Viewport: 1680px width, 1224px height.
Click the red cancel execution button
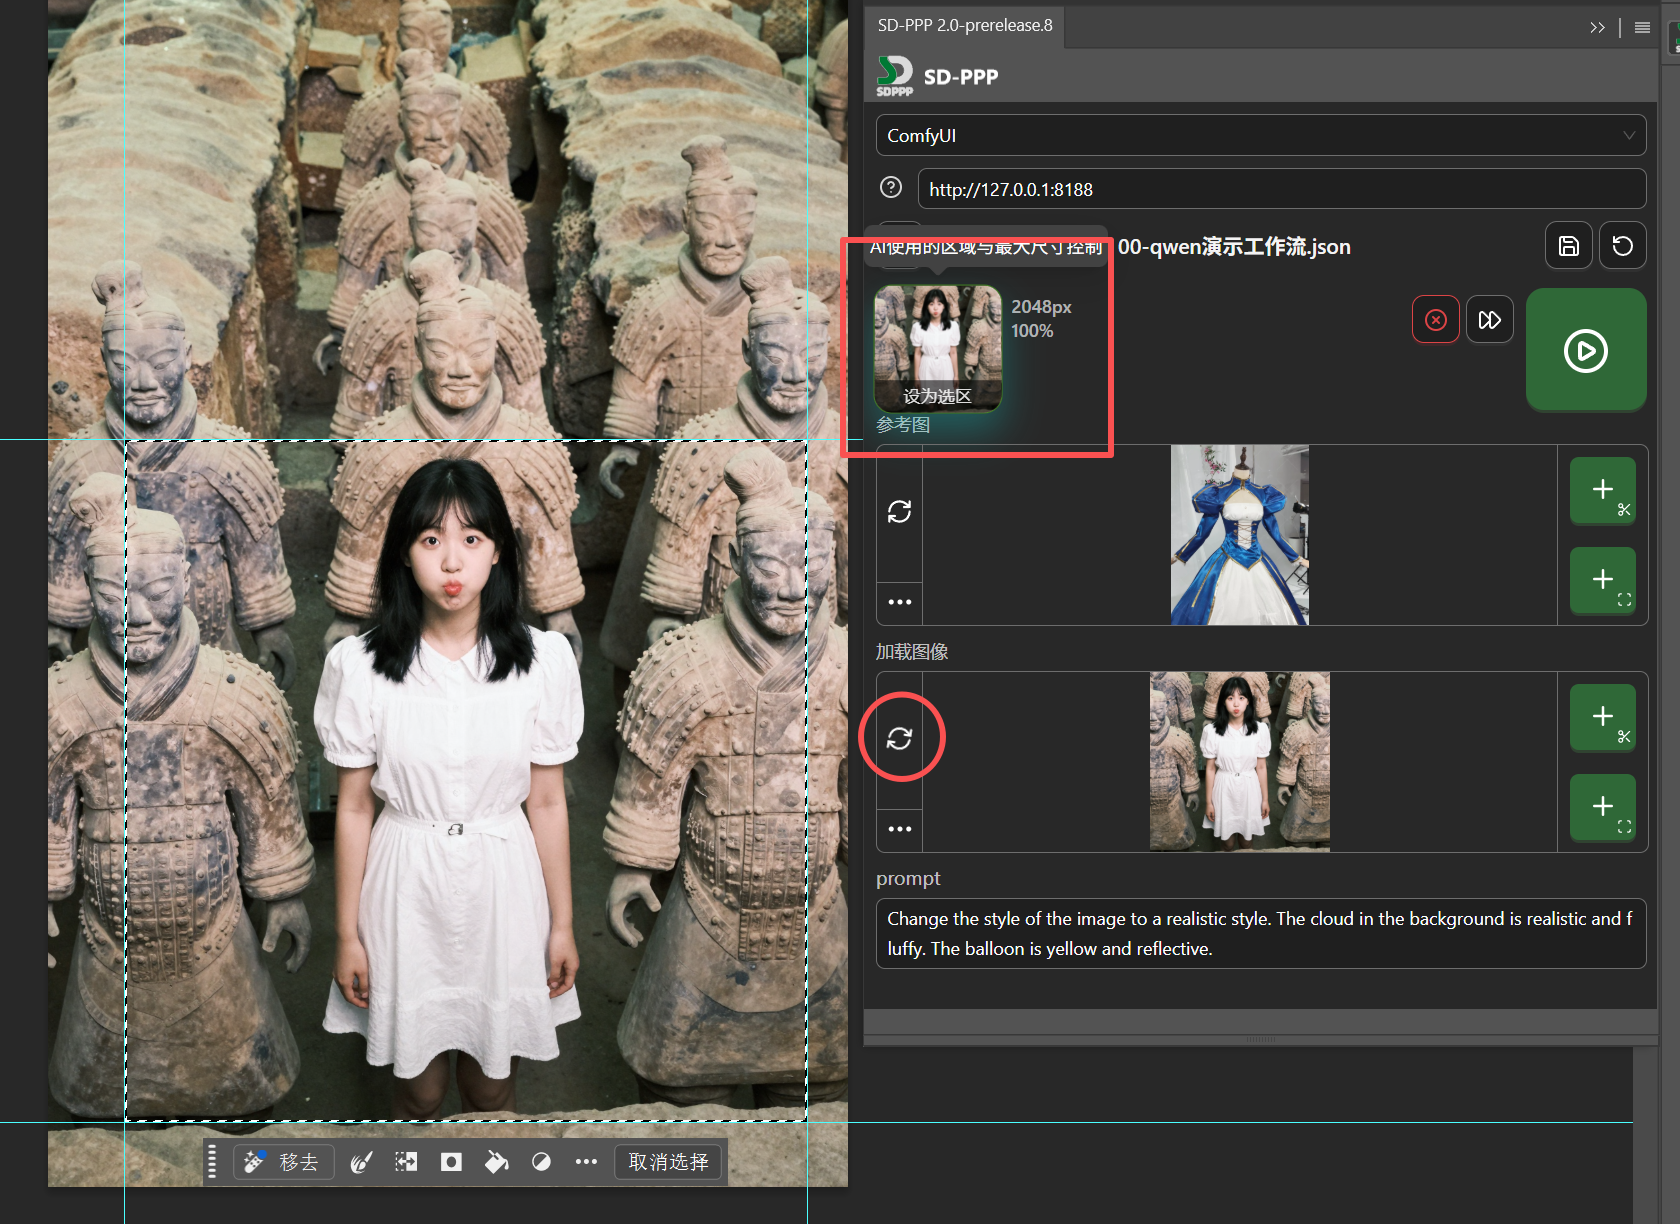pyautogui.click(x=1435, y=320)
